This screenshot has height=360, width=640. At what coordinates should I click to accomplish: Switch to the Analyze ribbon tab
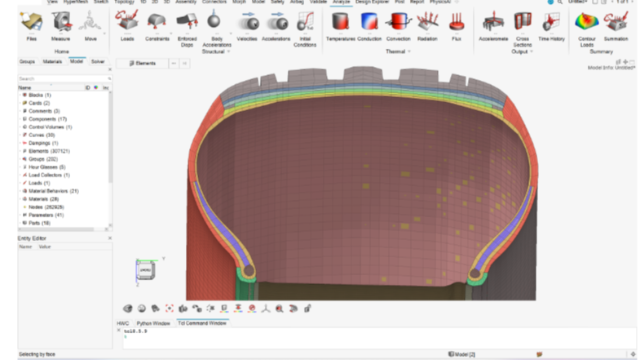[x=341, y=2]
